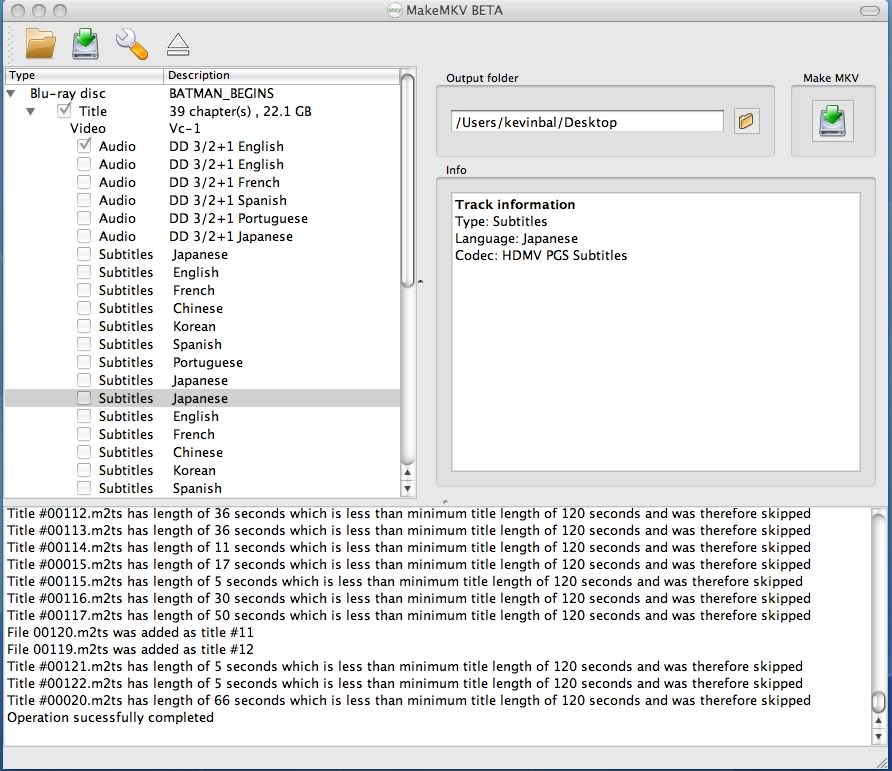Browse for output folder using the folder icon
This screenshot has width=892, height=771.
click(746, 121)
